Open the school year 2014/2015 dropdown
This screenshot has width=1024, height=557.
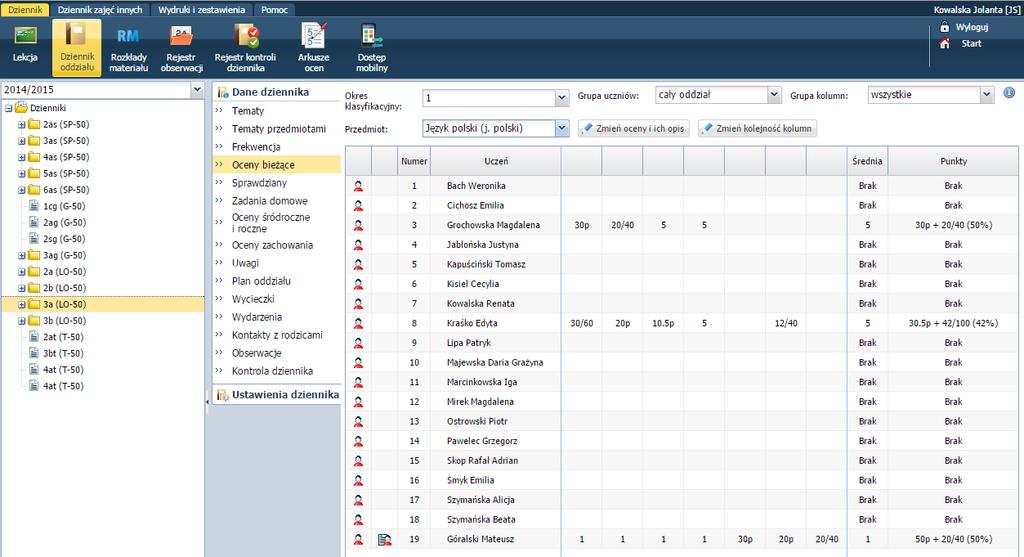point(197,90)
